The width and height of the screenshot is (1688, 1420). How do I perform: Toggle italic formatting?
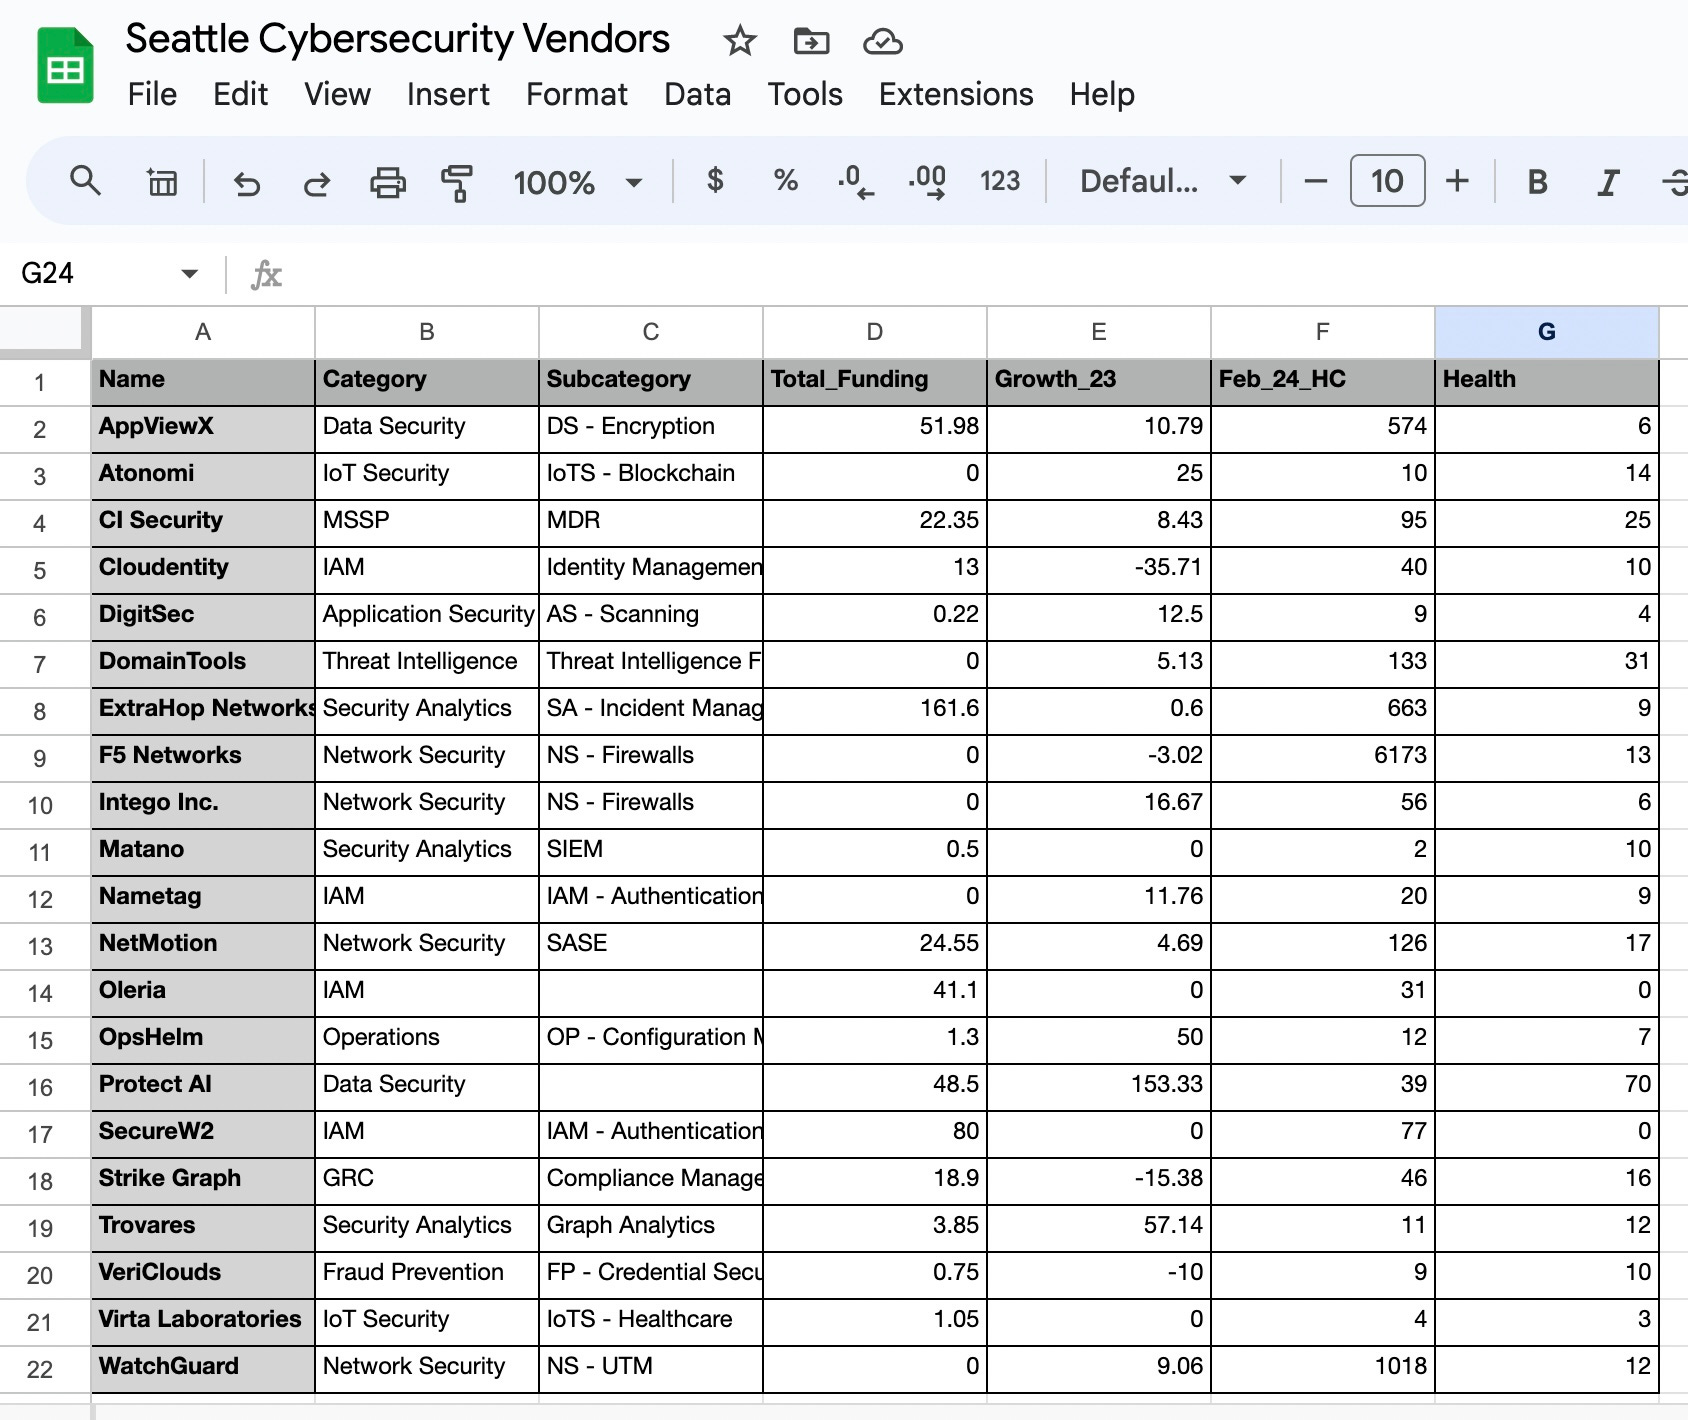[1607, 182]
